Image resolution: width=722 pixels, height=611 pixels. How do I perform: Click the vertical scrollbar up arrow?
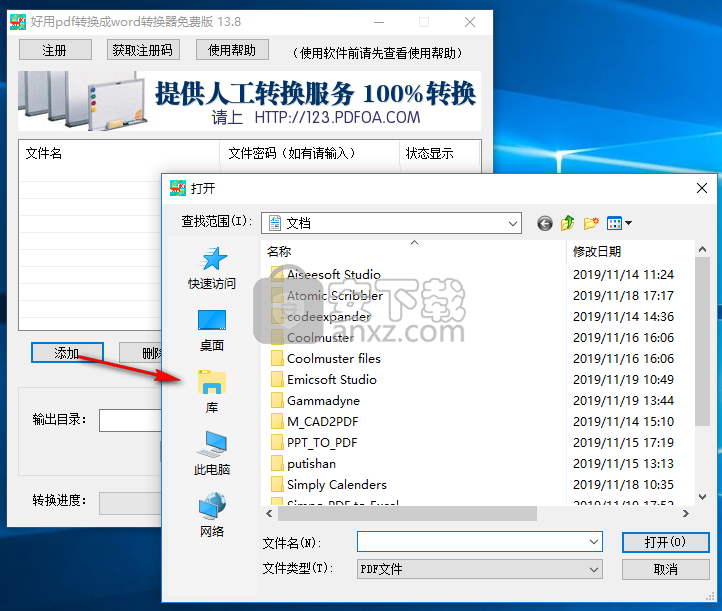702,250
